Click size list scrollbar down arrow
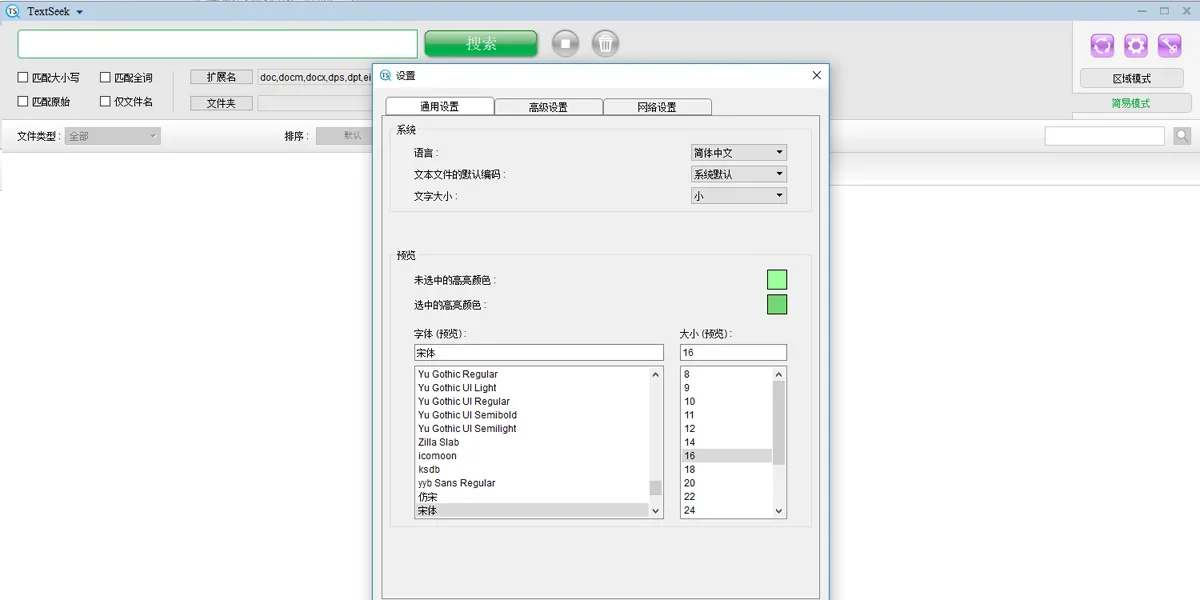This screenshot has width=1200, height=600. pos(779,510)
